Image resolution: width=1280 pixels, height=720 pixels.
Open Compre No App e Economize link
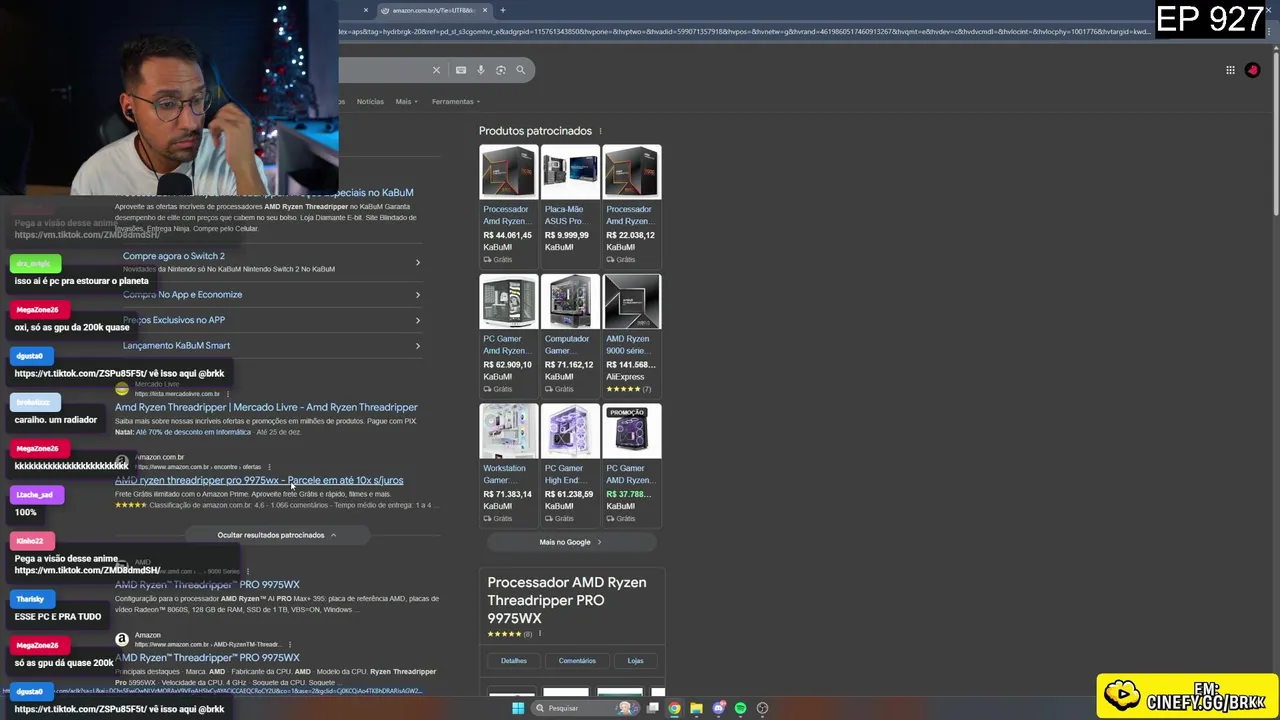pos(182,295)
